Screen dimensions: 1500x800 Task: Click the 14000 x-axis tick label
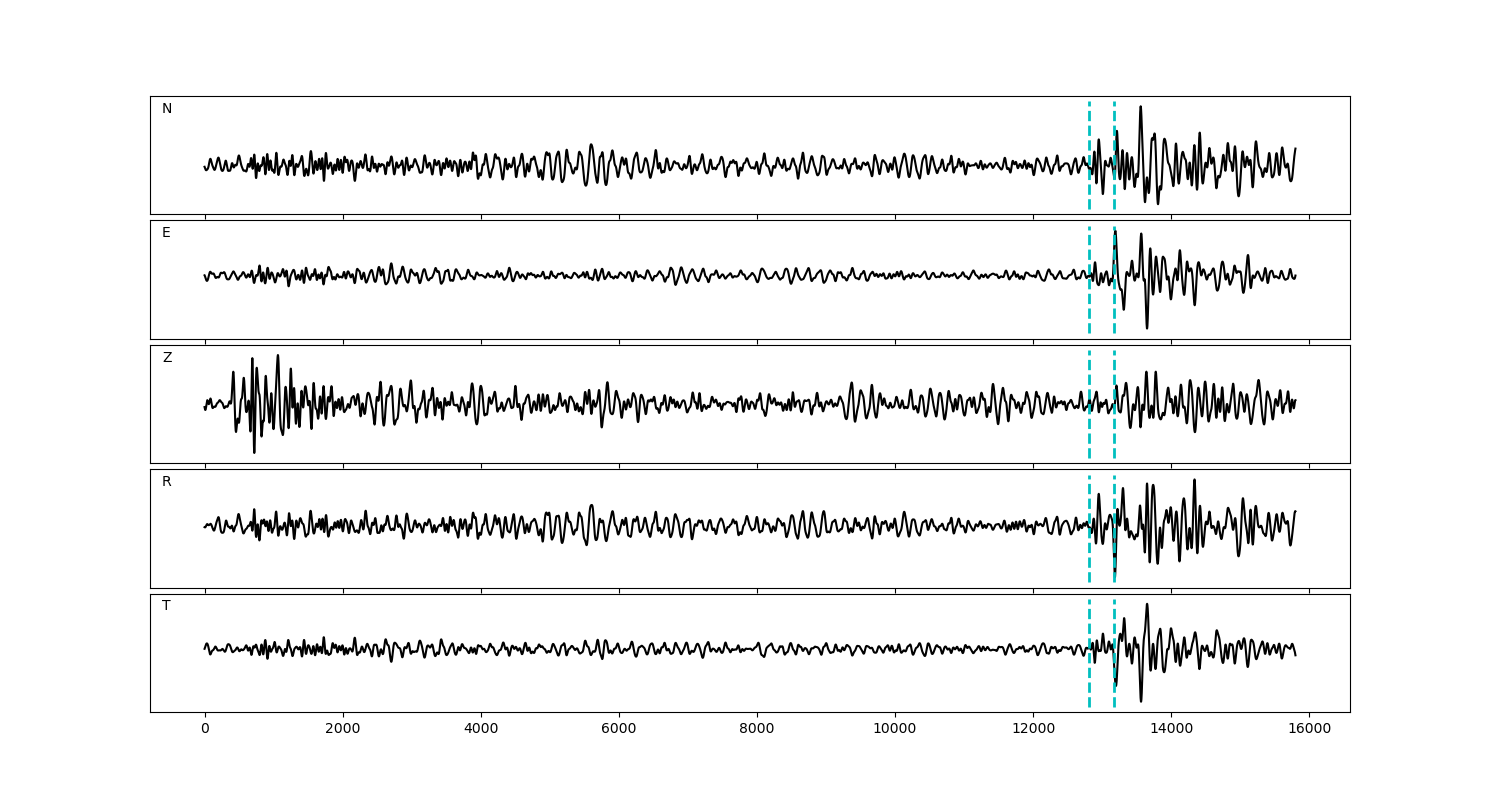pyautogui.click(x=1170, y=730)
